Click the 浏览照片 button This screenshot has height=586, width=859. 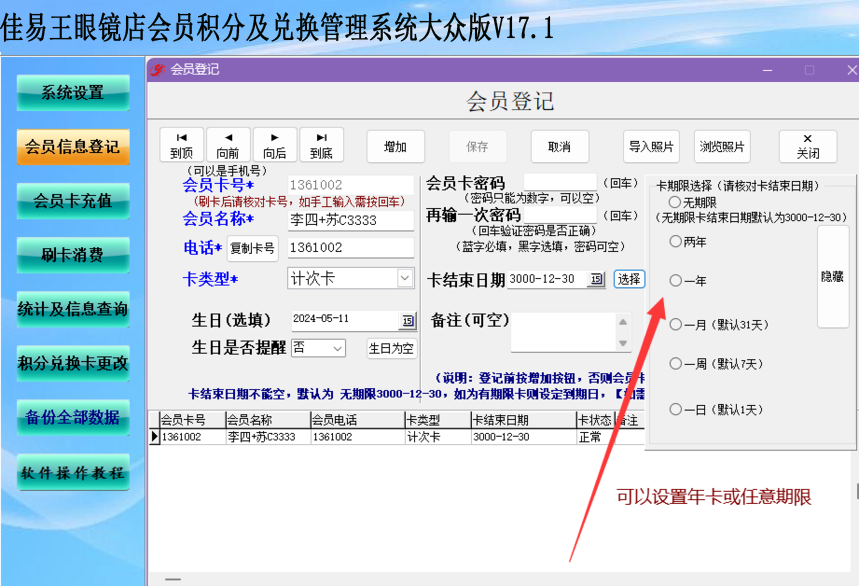pyautogui.click(x=722, y=146)
